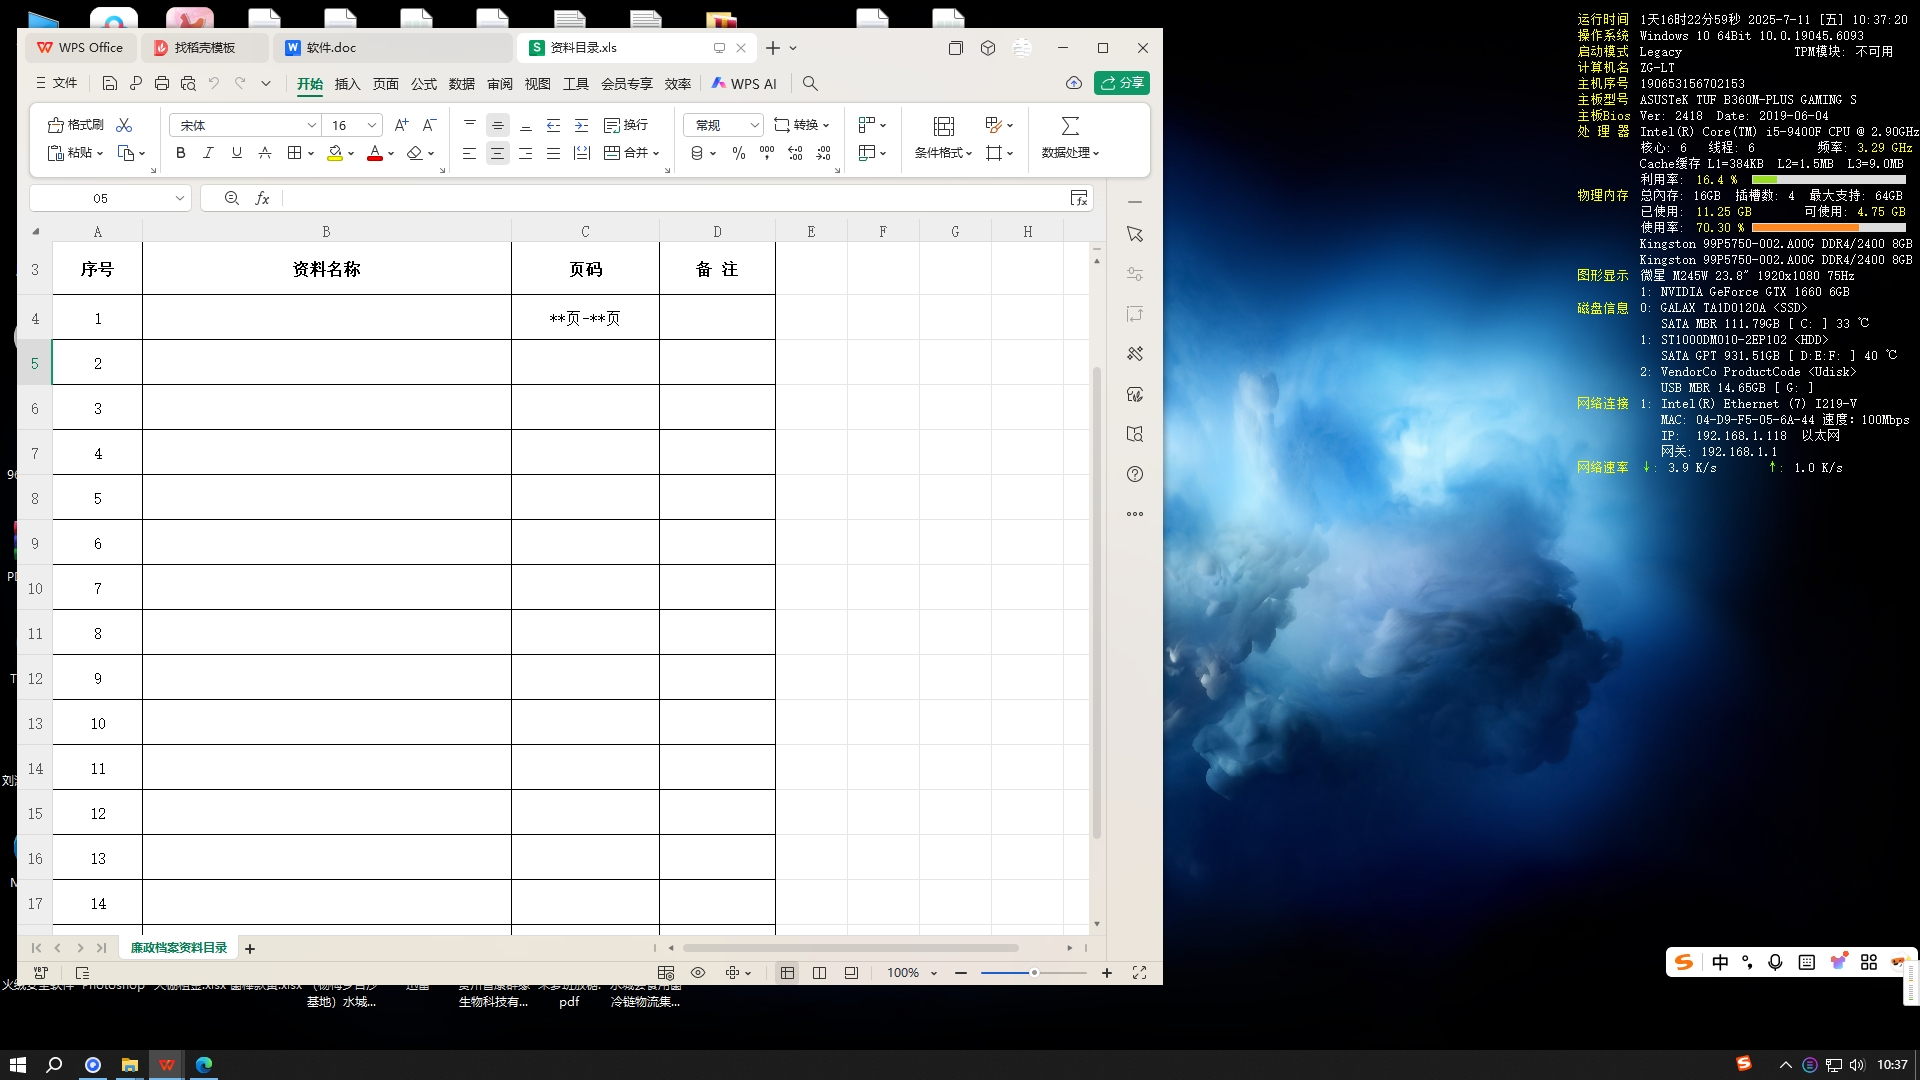Click the eraser clear-format icon
Viewport: 1920px width, 1080px height.
415,153
